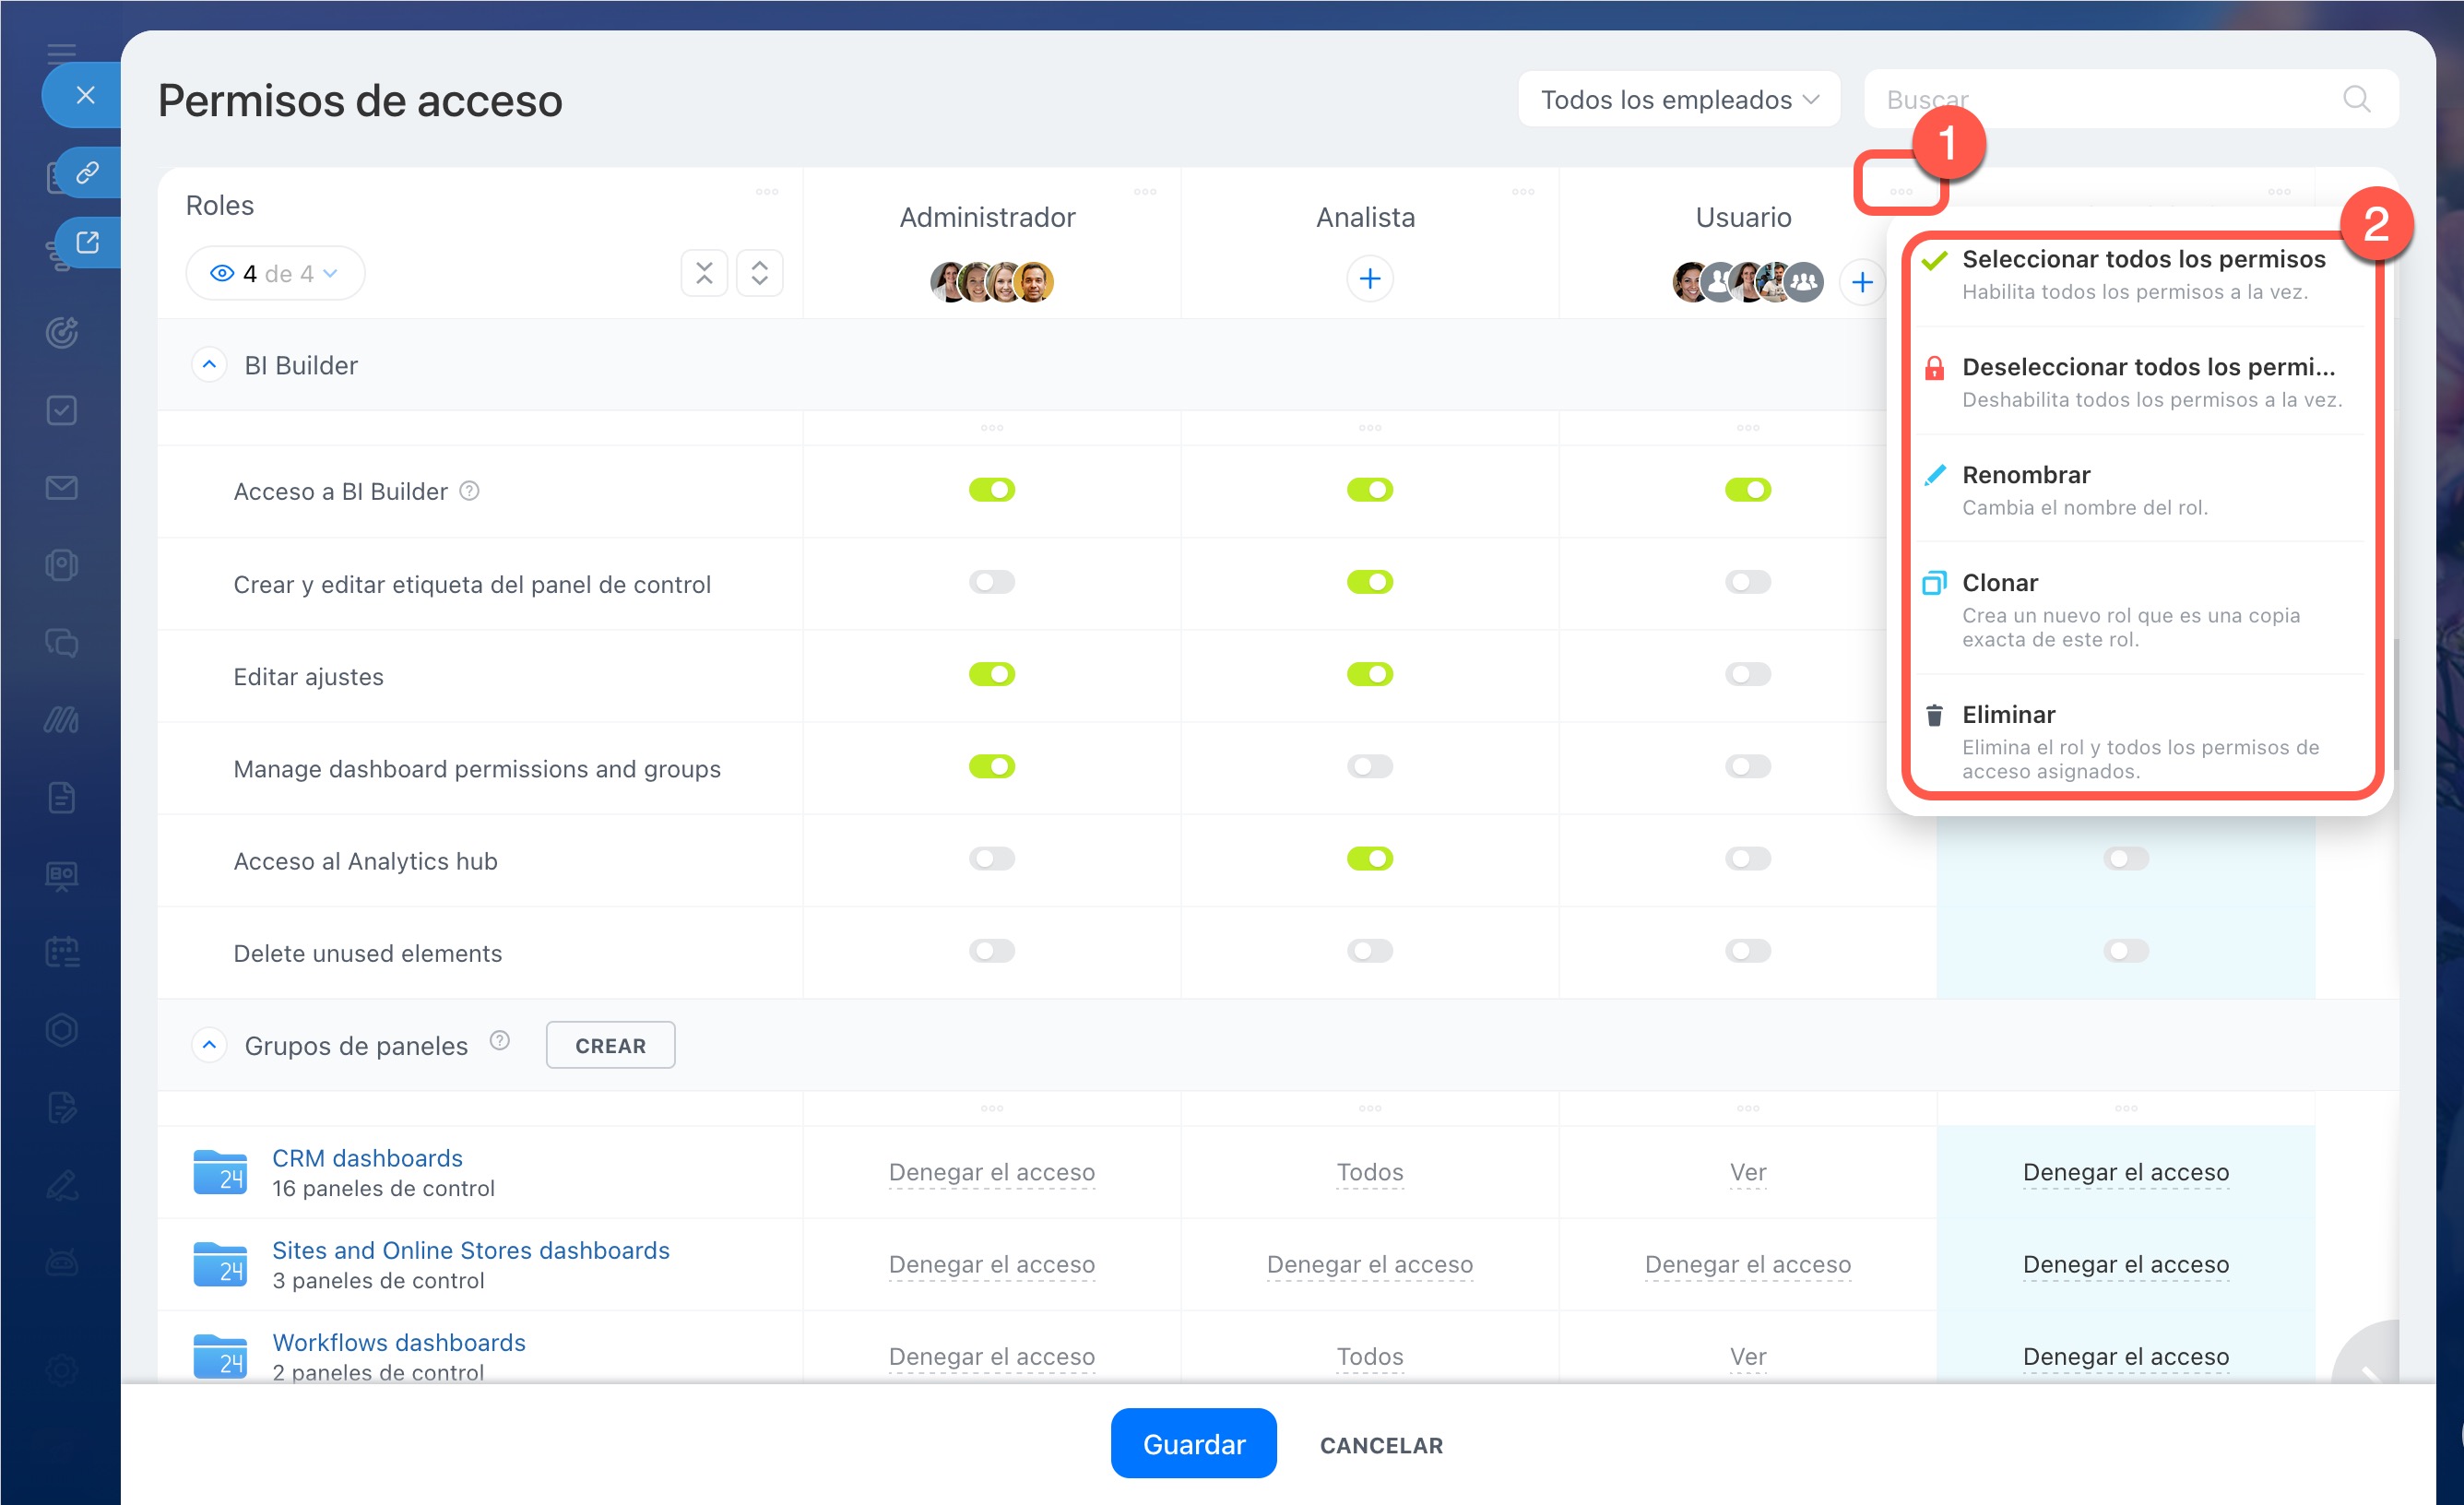Select Clonar from the role menu
This screenshot has width=2464, height=1505.
click(2000, 583)
